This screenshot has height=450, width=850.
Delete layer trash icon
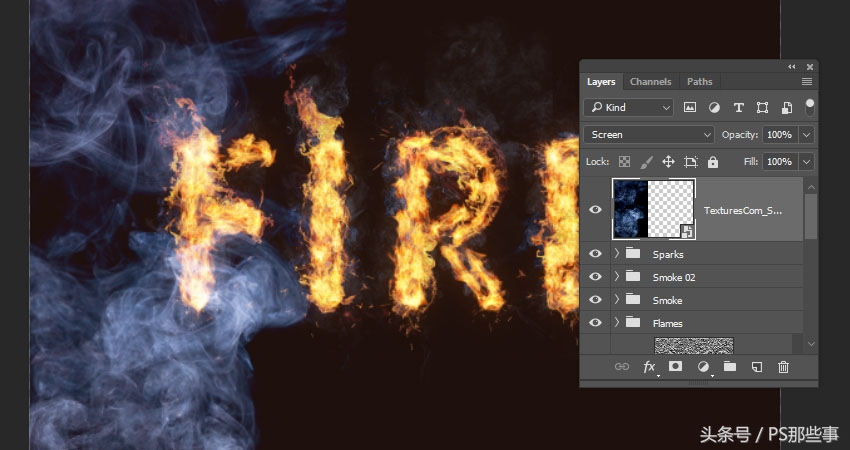pos(783,367)
